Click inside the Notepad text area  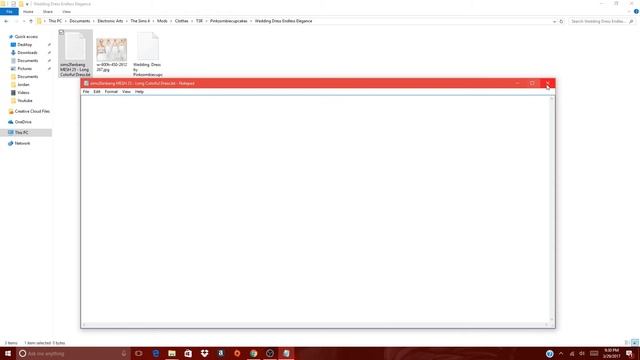(315, 209)
